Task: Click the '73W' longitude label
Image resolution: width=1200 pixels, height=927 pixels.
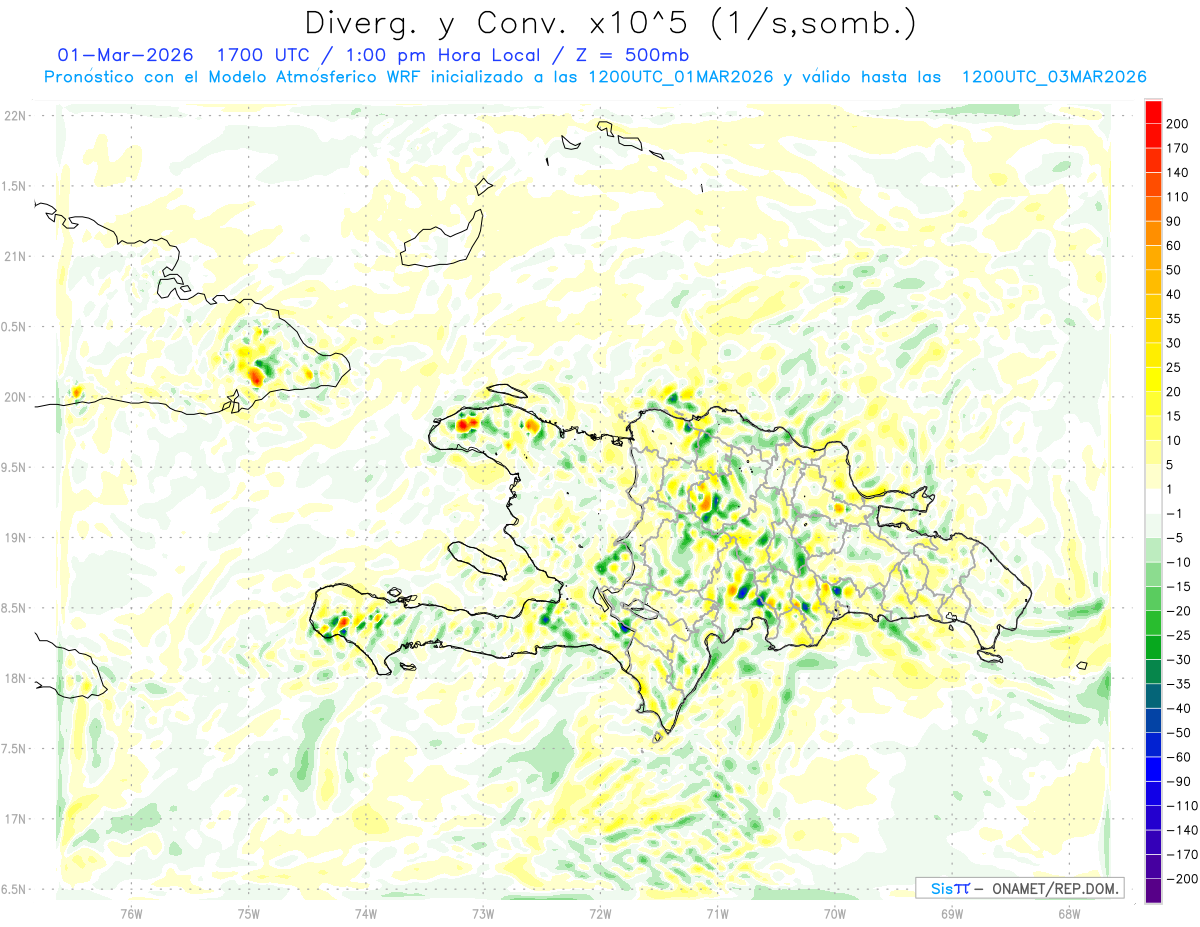Action: [x=483, y=913]
